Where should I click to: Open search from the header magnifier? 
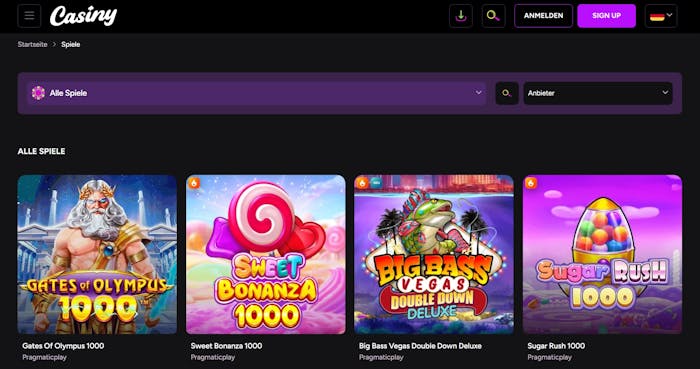point(493,16)
